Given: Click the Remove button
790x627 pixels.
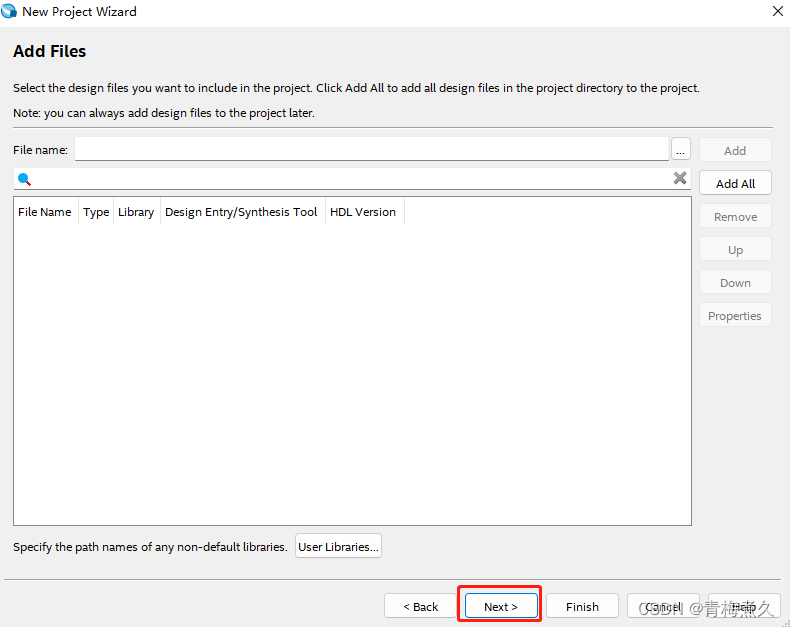Looking at the screenshot, I should [735, 216].
